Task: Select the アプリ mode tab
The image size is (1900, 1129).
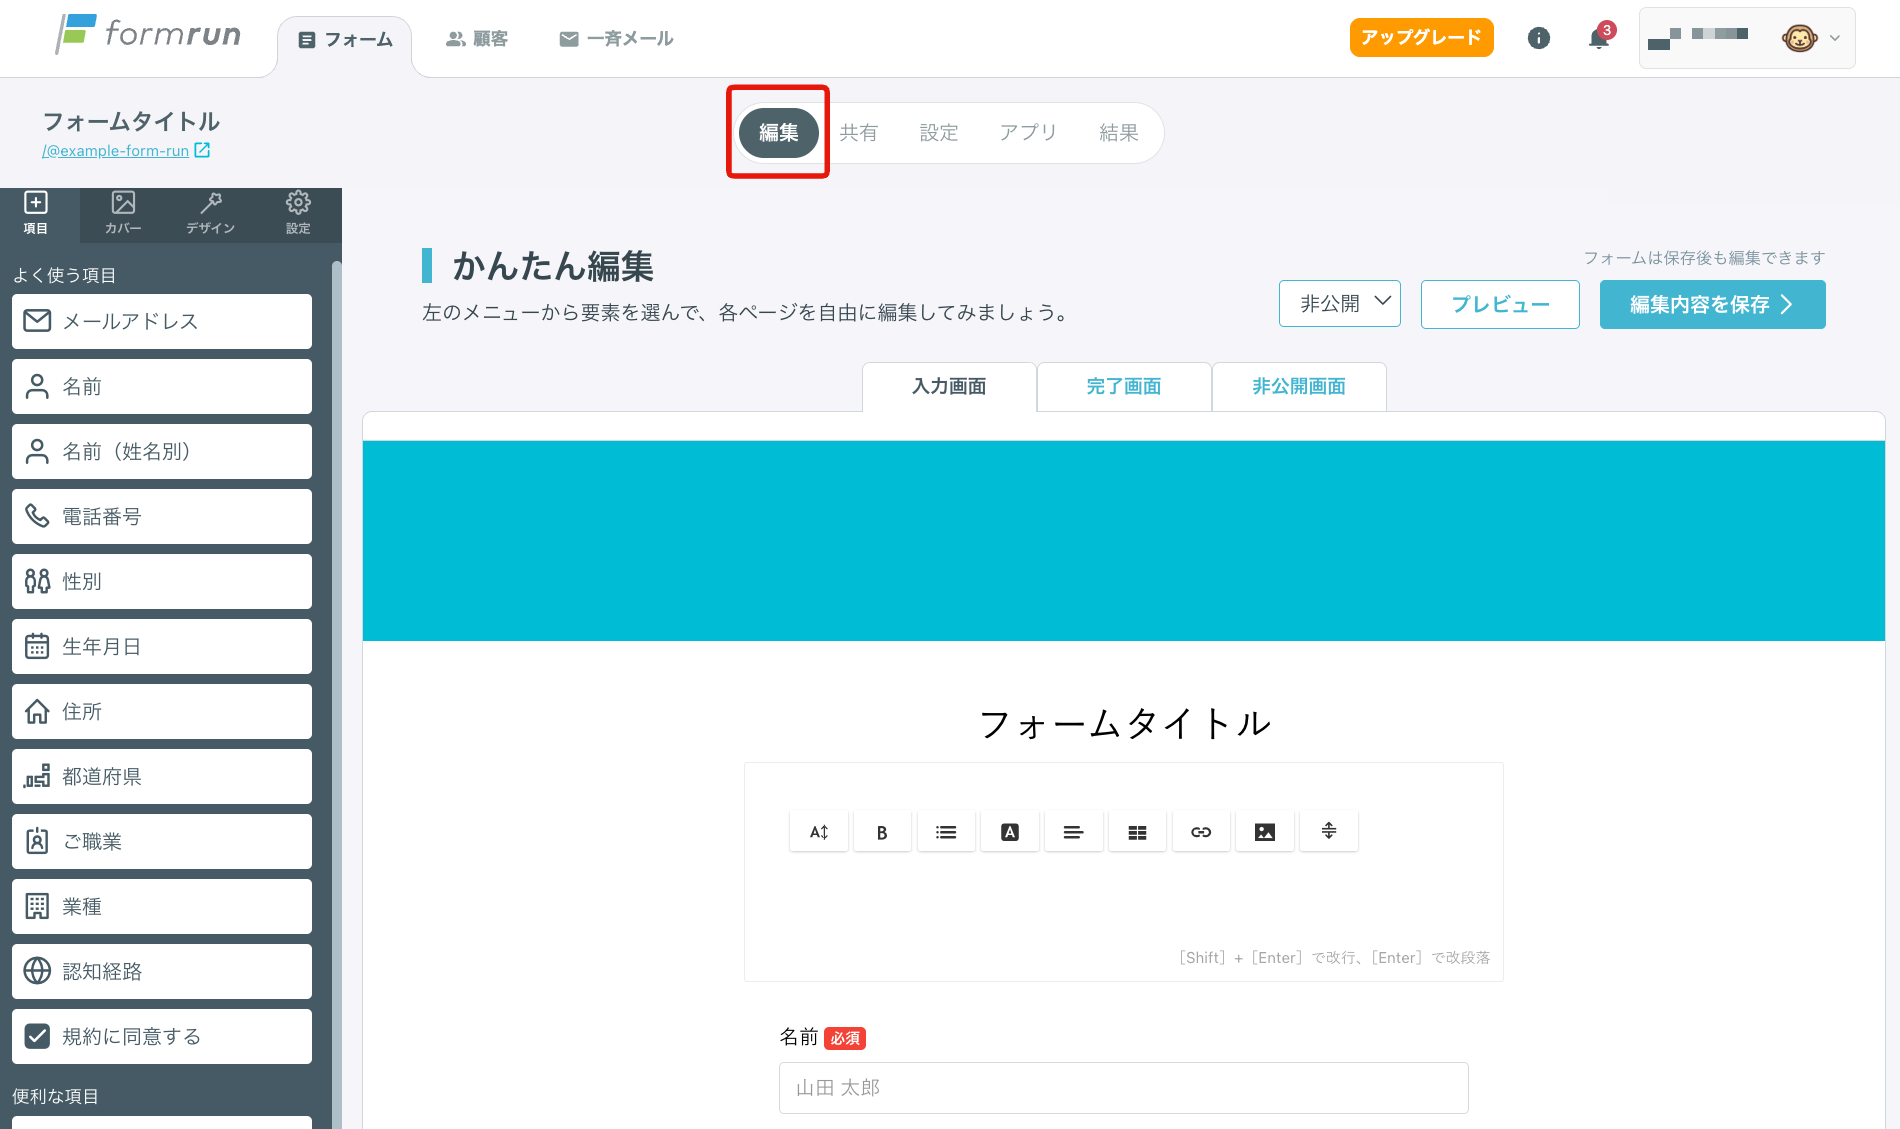Action: coord(1028,132)
